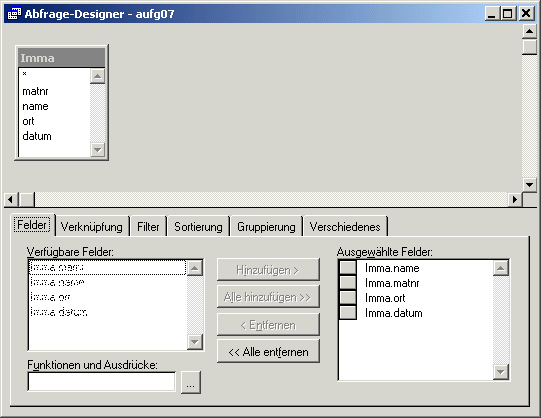Click the mover box beside Imma.matnr
This screenshot has height=418, width=541.
[348, 282]
